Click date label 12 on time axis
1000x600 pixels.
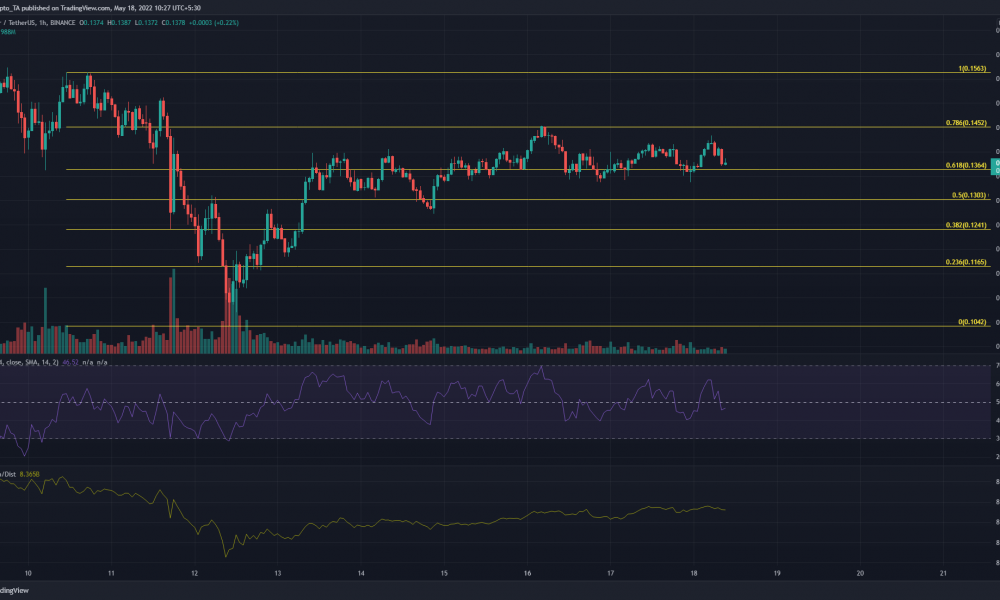[x=195, y=573]
